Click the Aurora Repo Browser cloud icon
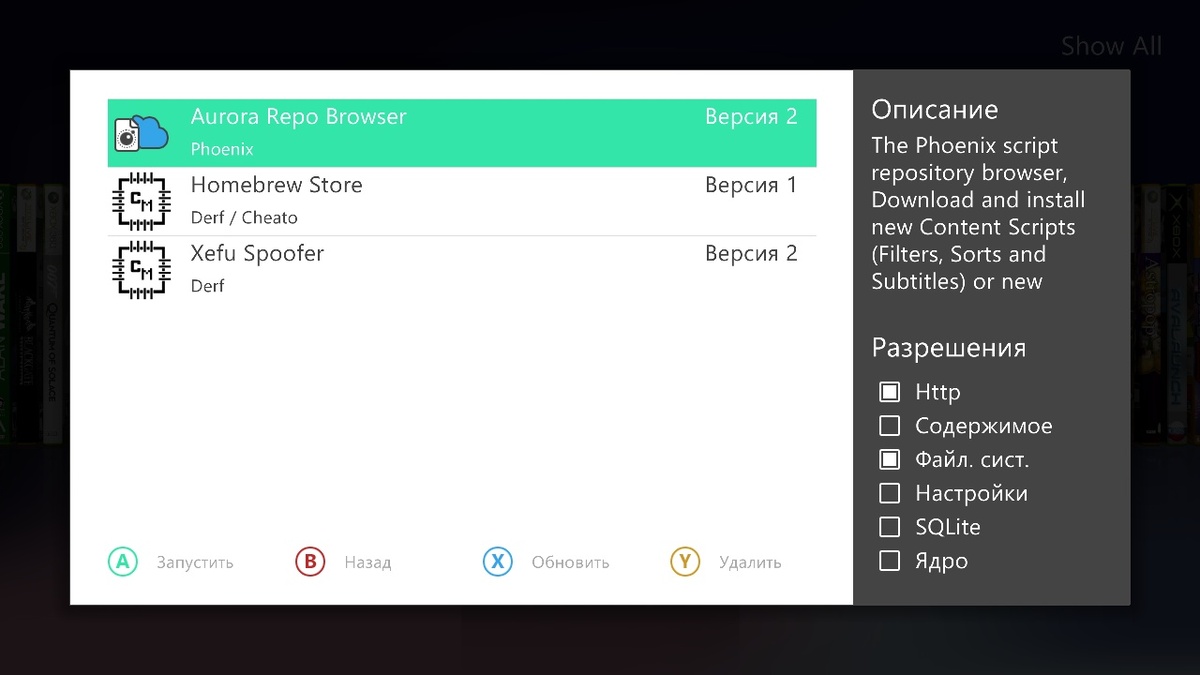Image resolution: width=1200 pixels, height=675 pixels. click(140, 132)
